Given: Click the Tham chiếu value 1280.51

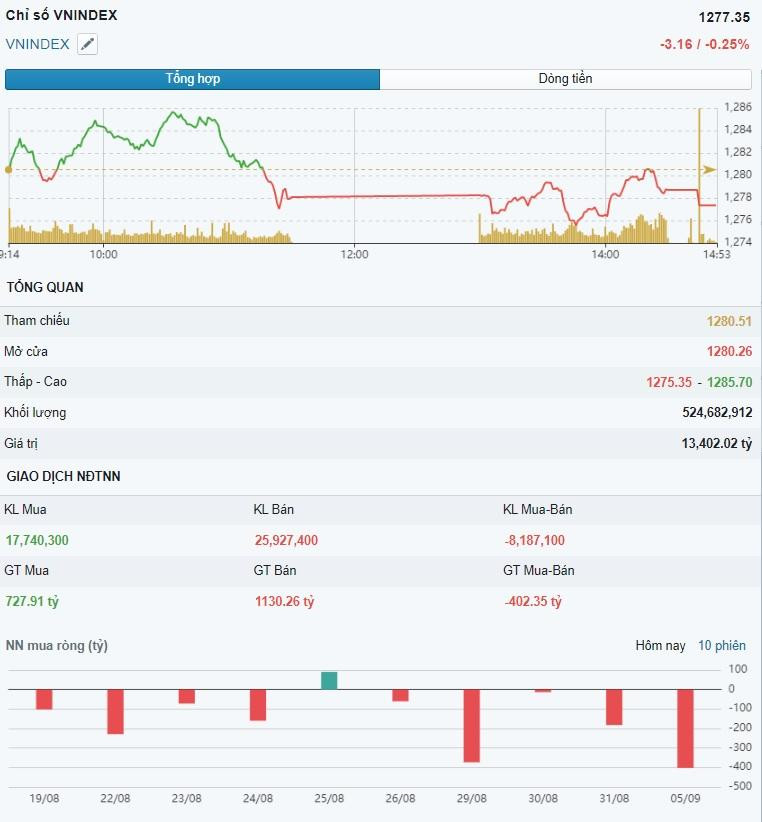Looking at the screenshot, I should (729, 321).
